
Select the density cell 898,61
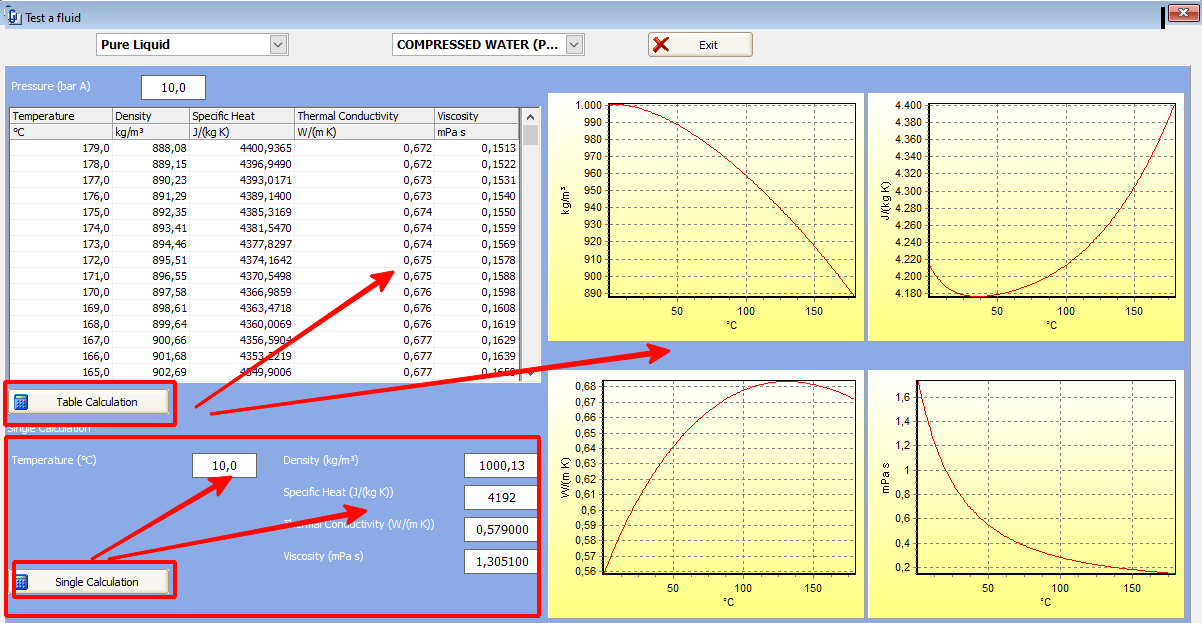click(x=150, y=308)
